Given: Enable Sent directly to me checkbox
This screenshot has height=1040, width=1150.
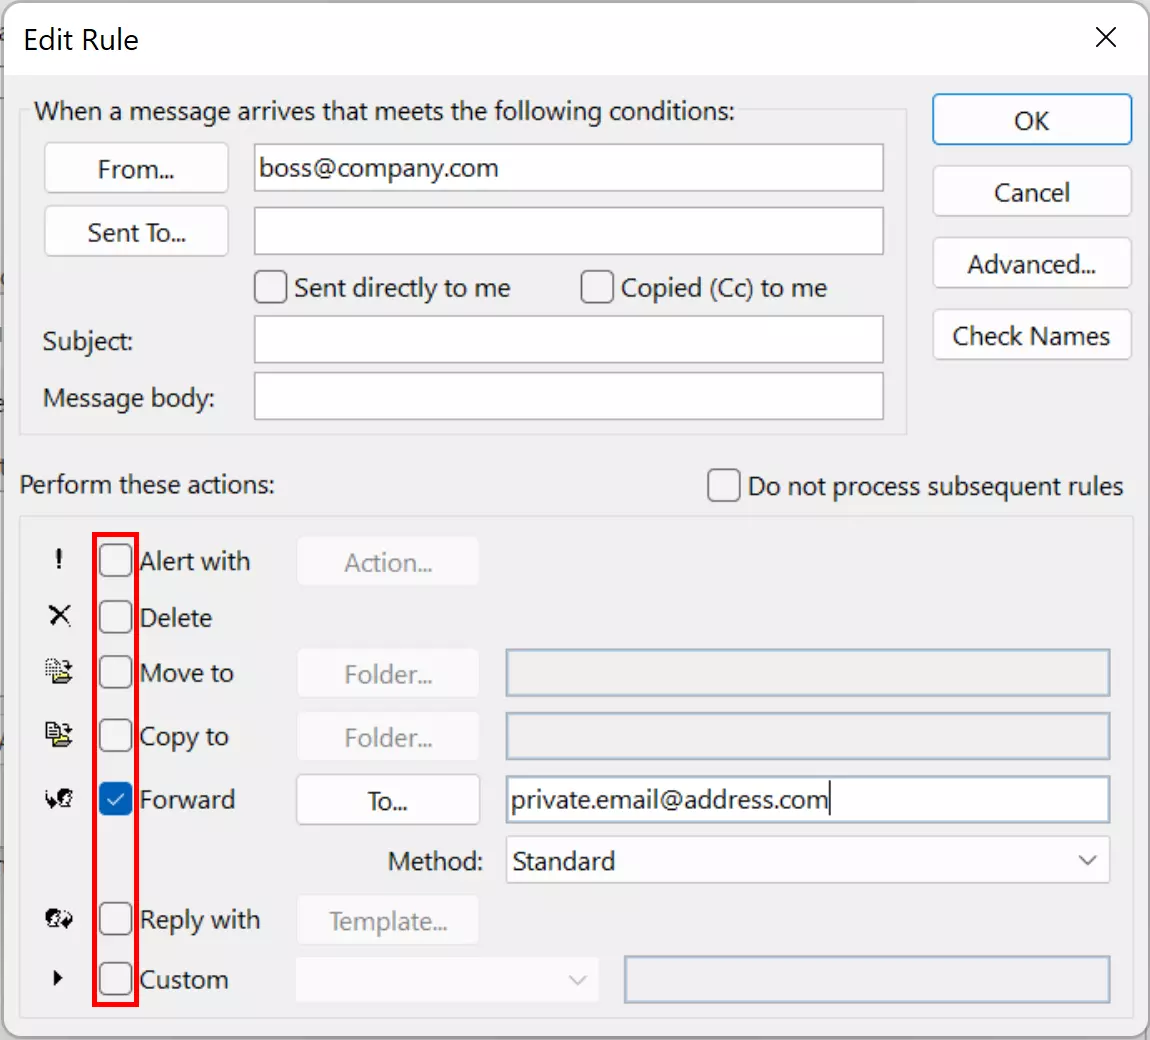Looking at the screenshot, I should pos(270,287).
